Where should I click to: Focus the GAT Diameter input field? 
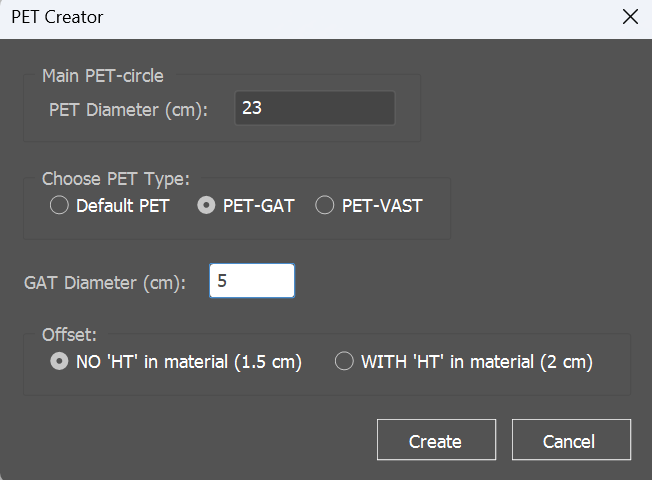click(252, 282)
